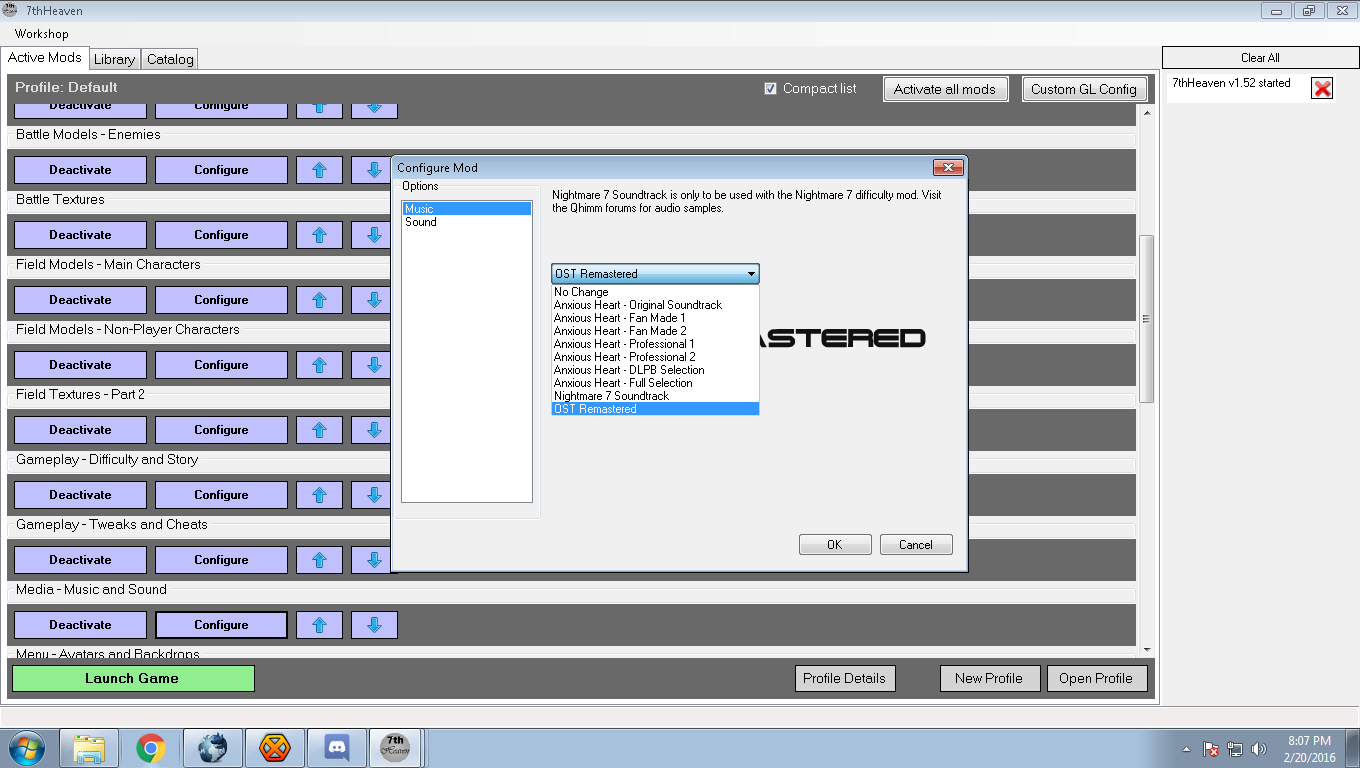Viewport: 1360px width, 768px height.
Task: Open Profile Details
Action: (x=845, y=678)
